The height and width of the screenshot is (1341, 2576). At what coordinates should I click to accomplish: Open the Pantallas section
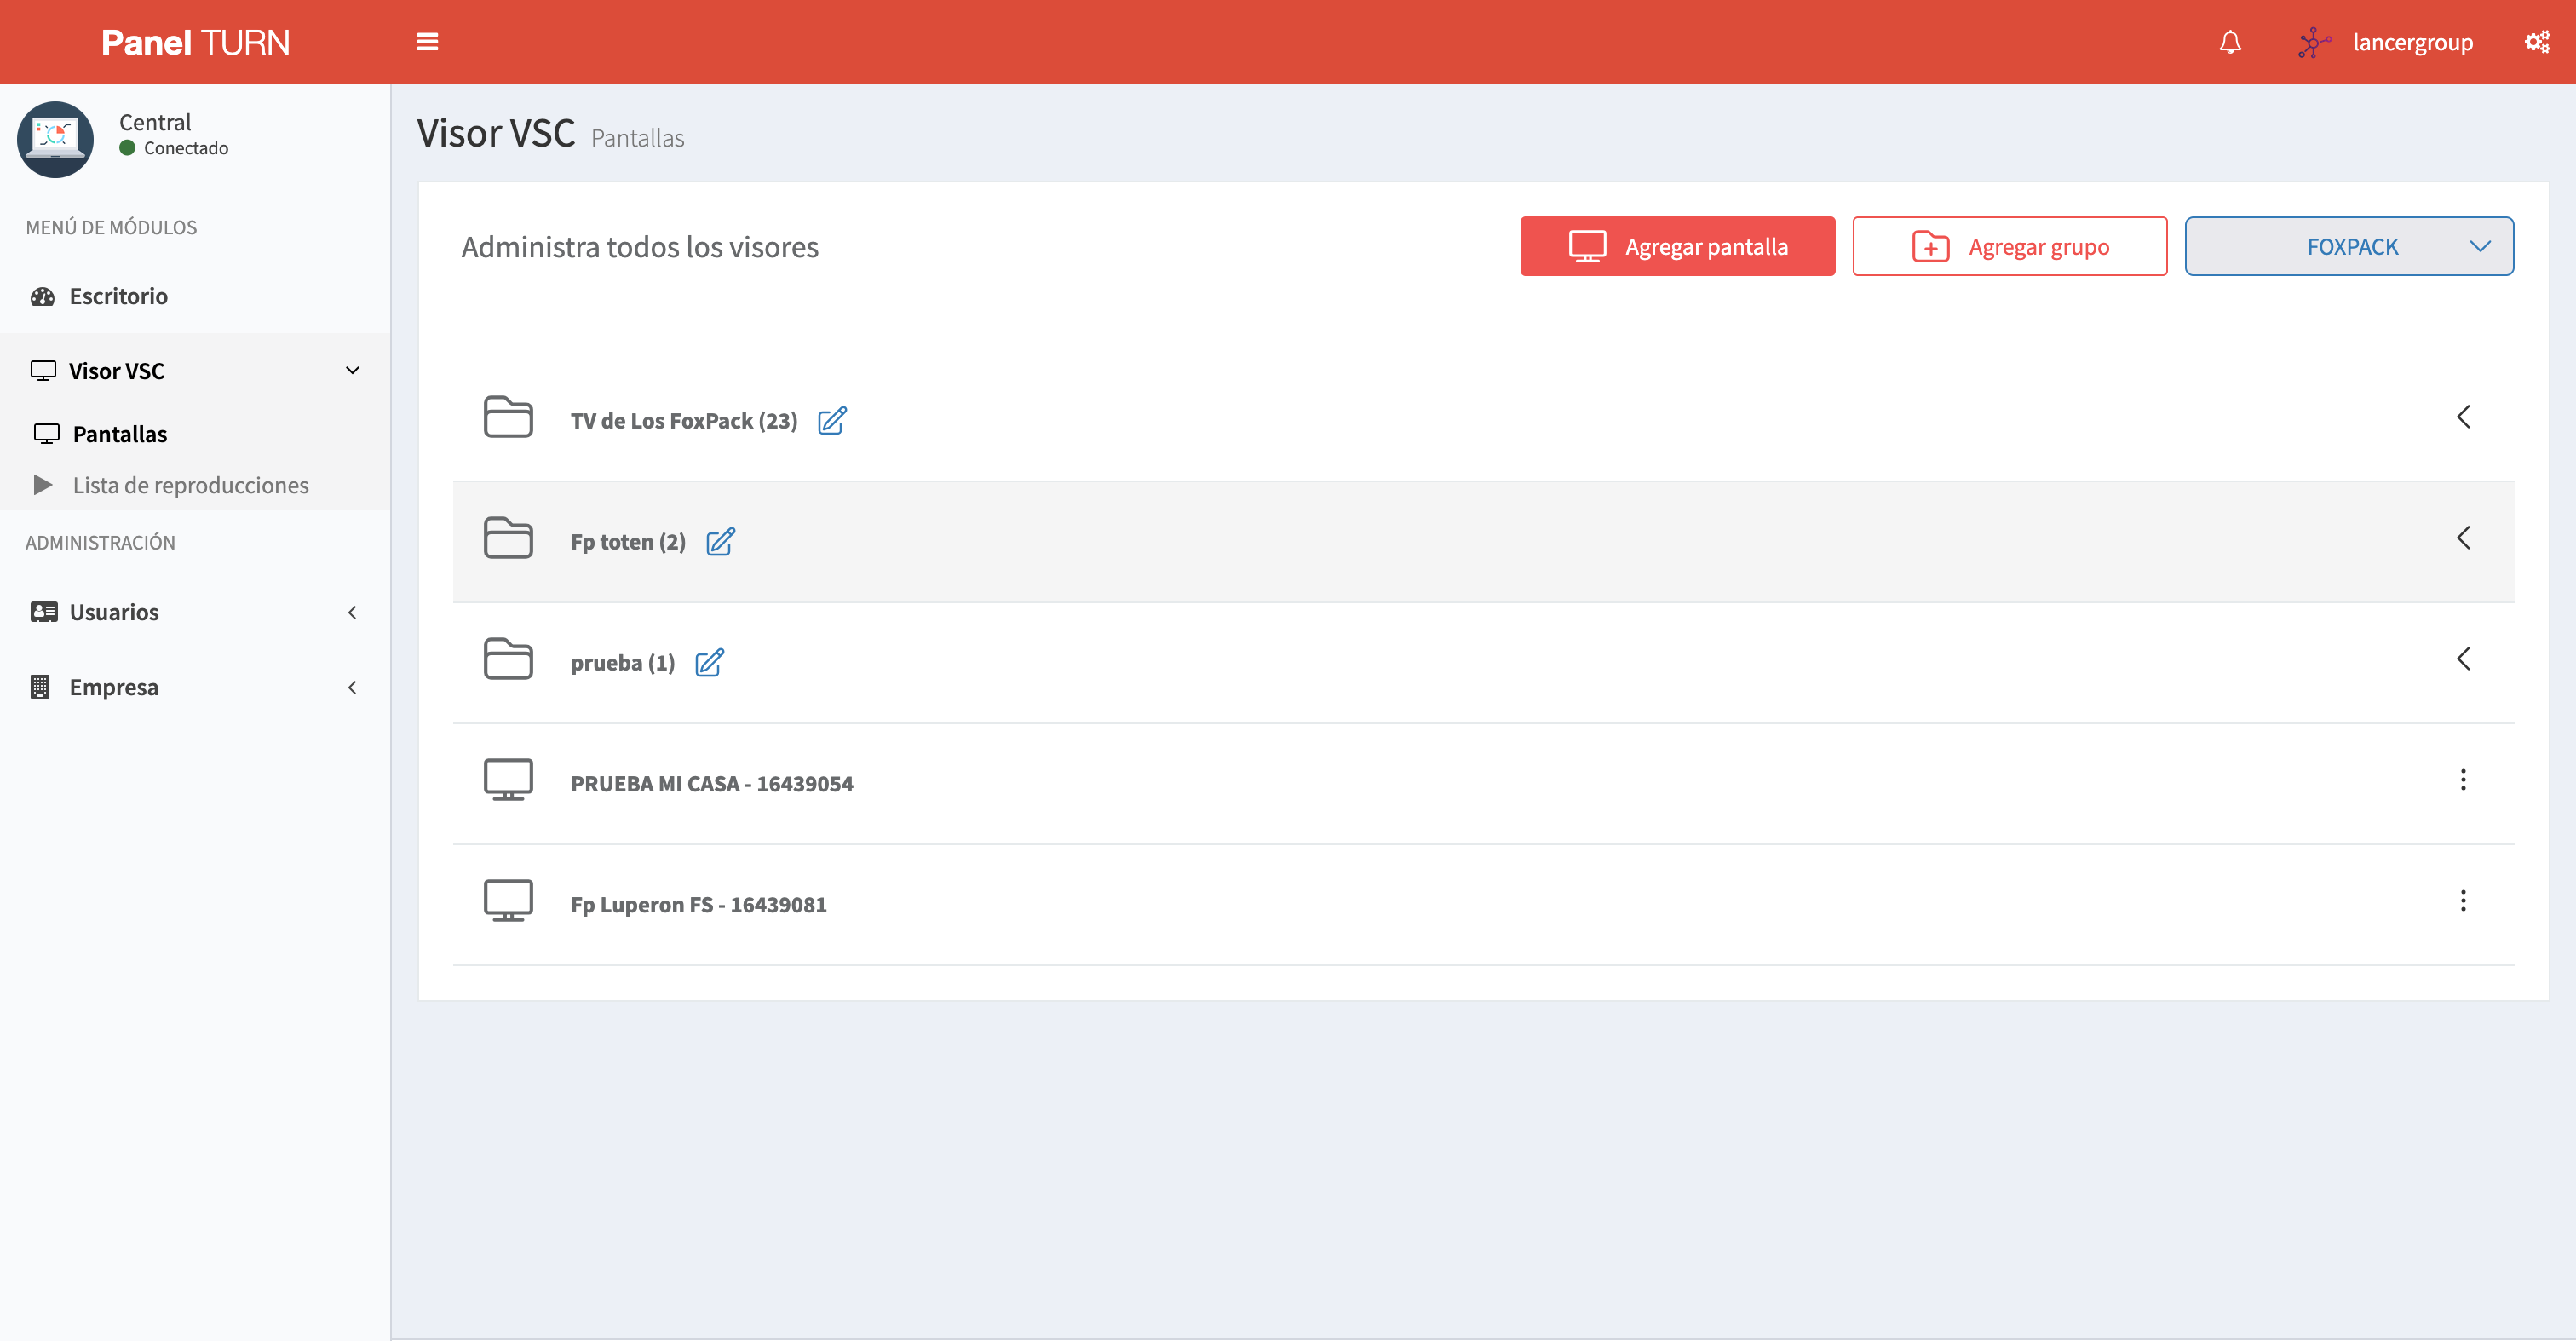pyautogui.click(x=119, y=433)
